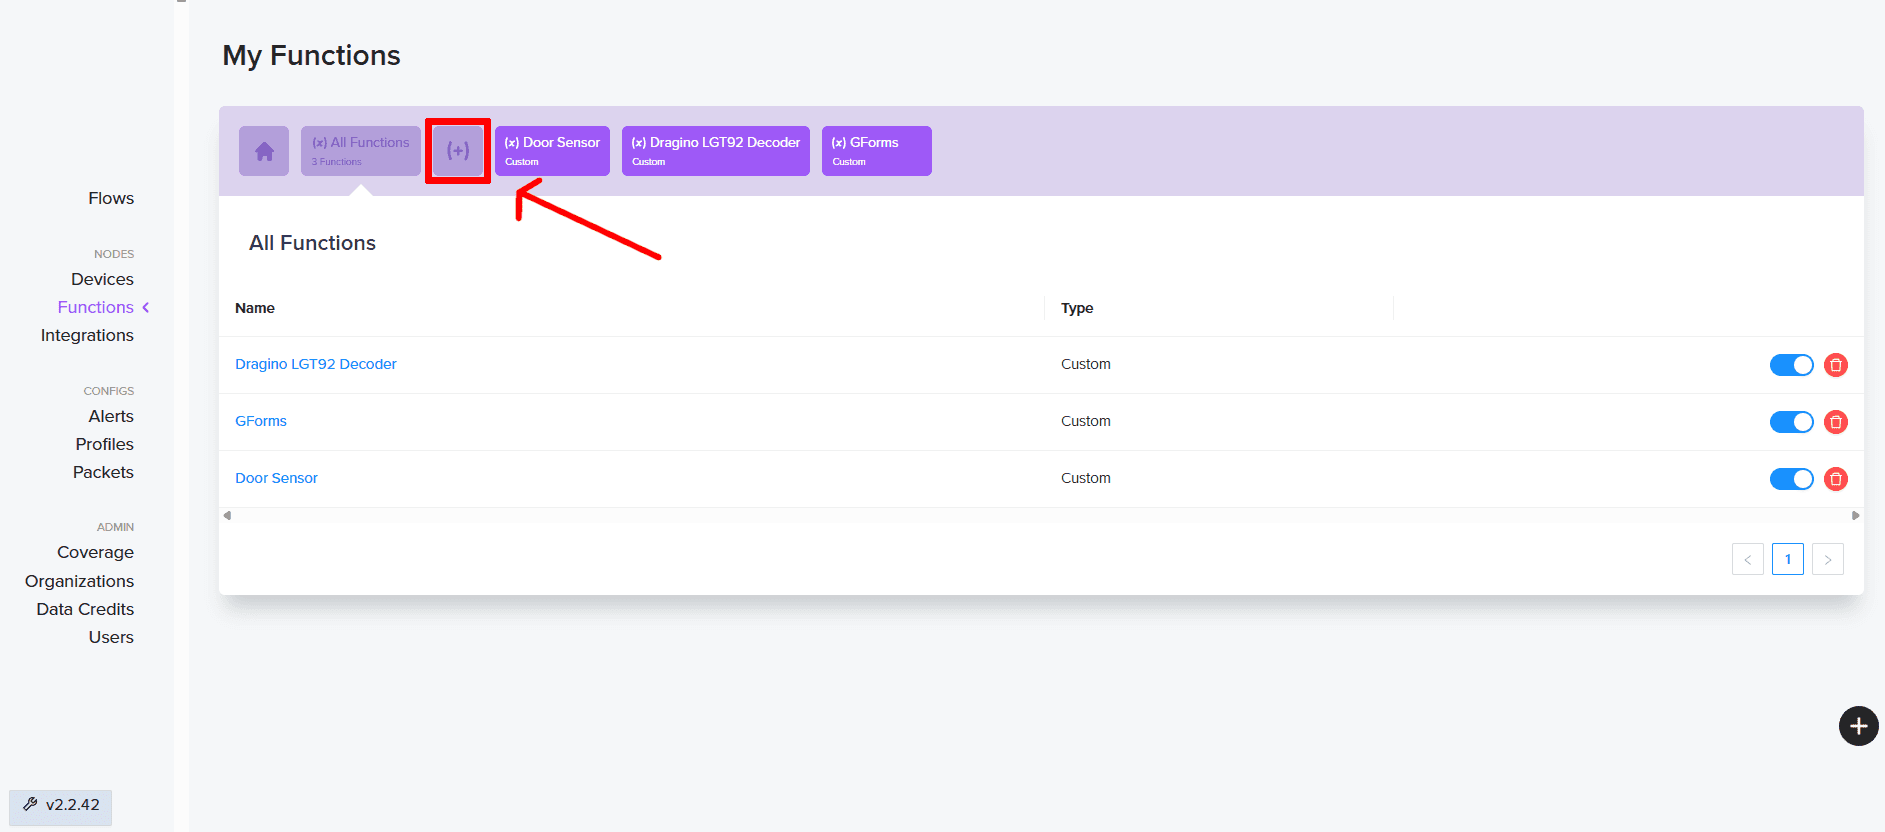Toggle off Dragino LGT92 Decoder function
This screenshot has height=832, width=1885.
pos(1792,365)
